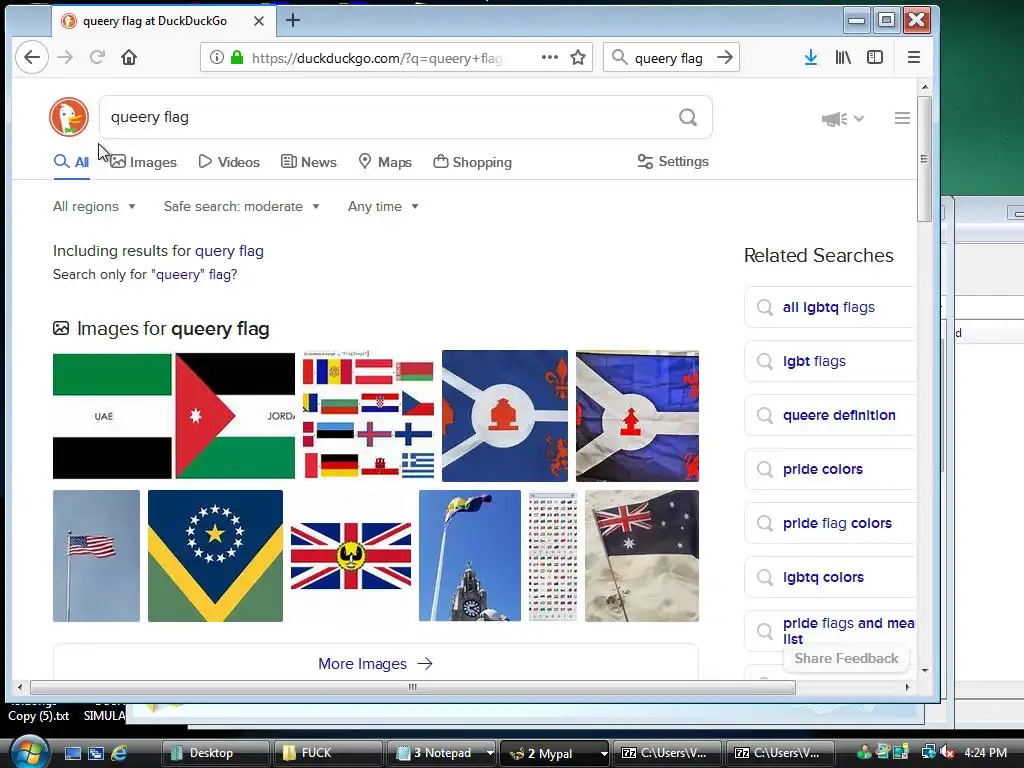Switch to the Maps tab
Image resolution: width=1024 pixels, height=768 pixels.
385,162
